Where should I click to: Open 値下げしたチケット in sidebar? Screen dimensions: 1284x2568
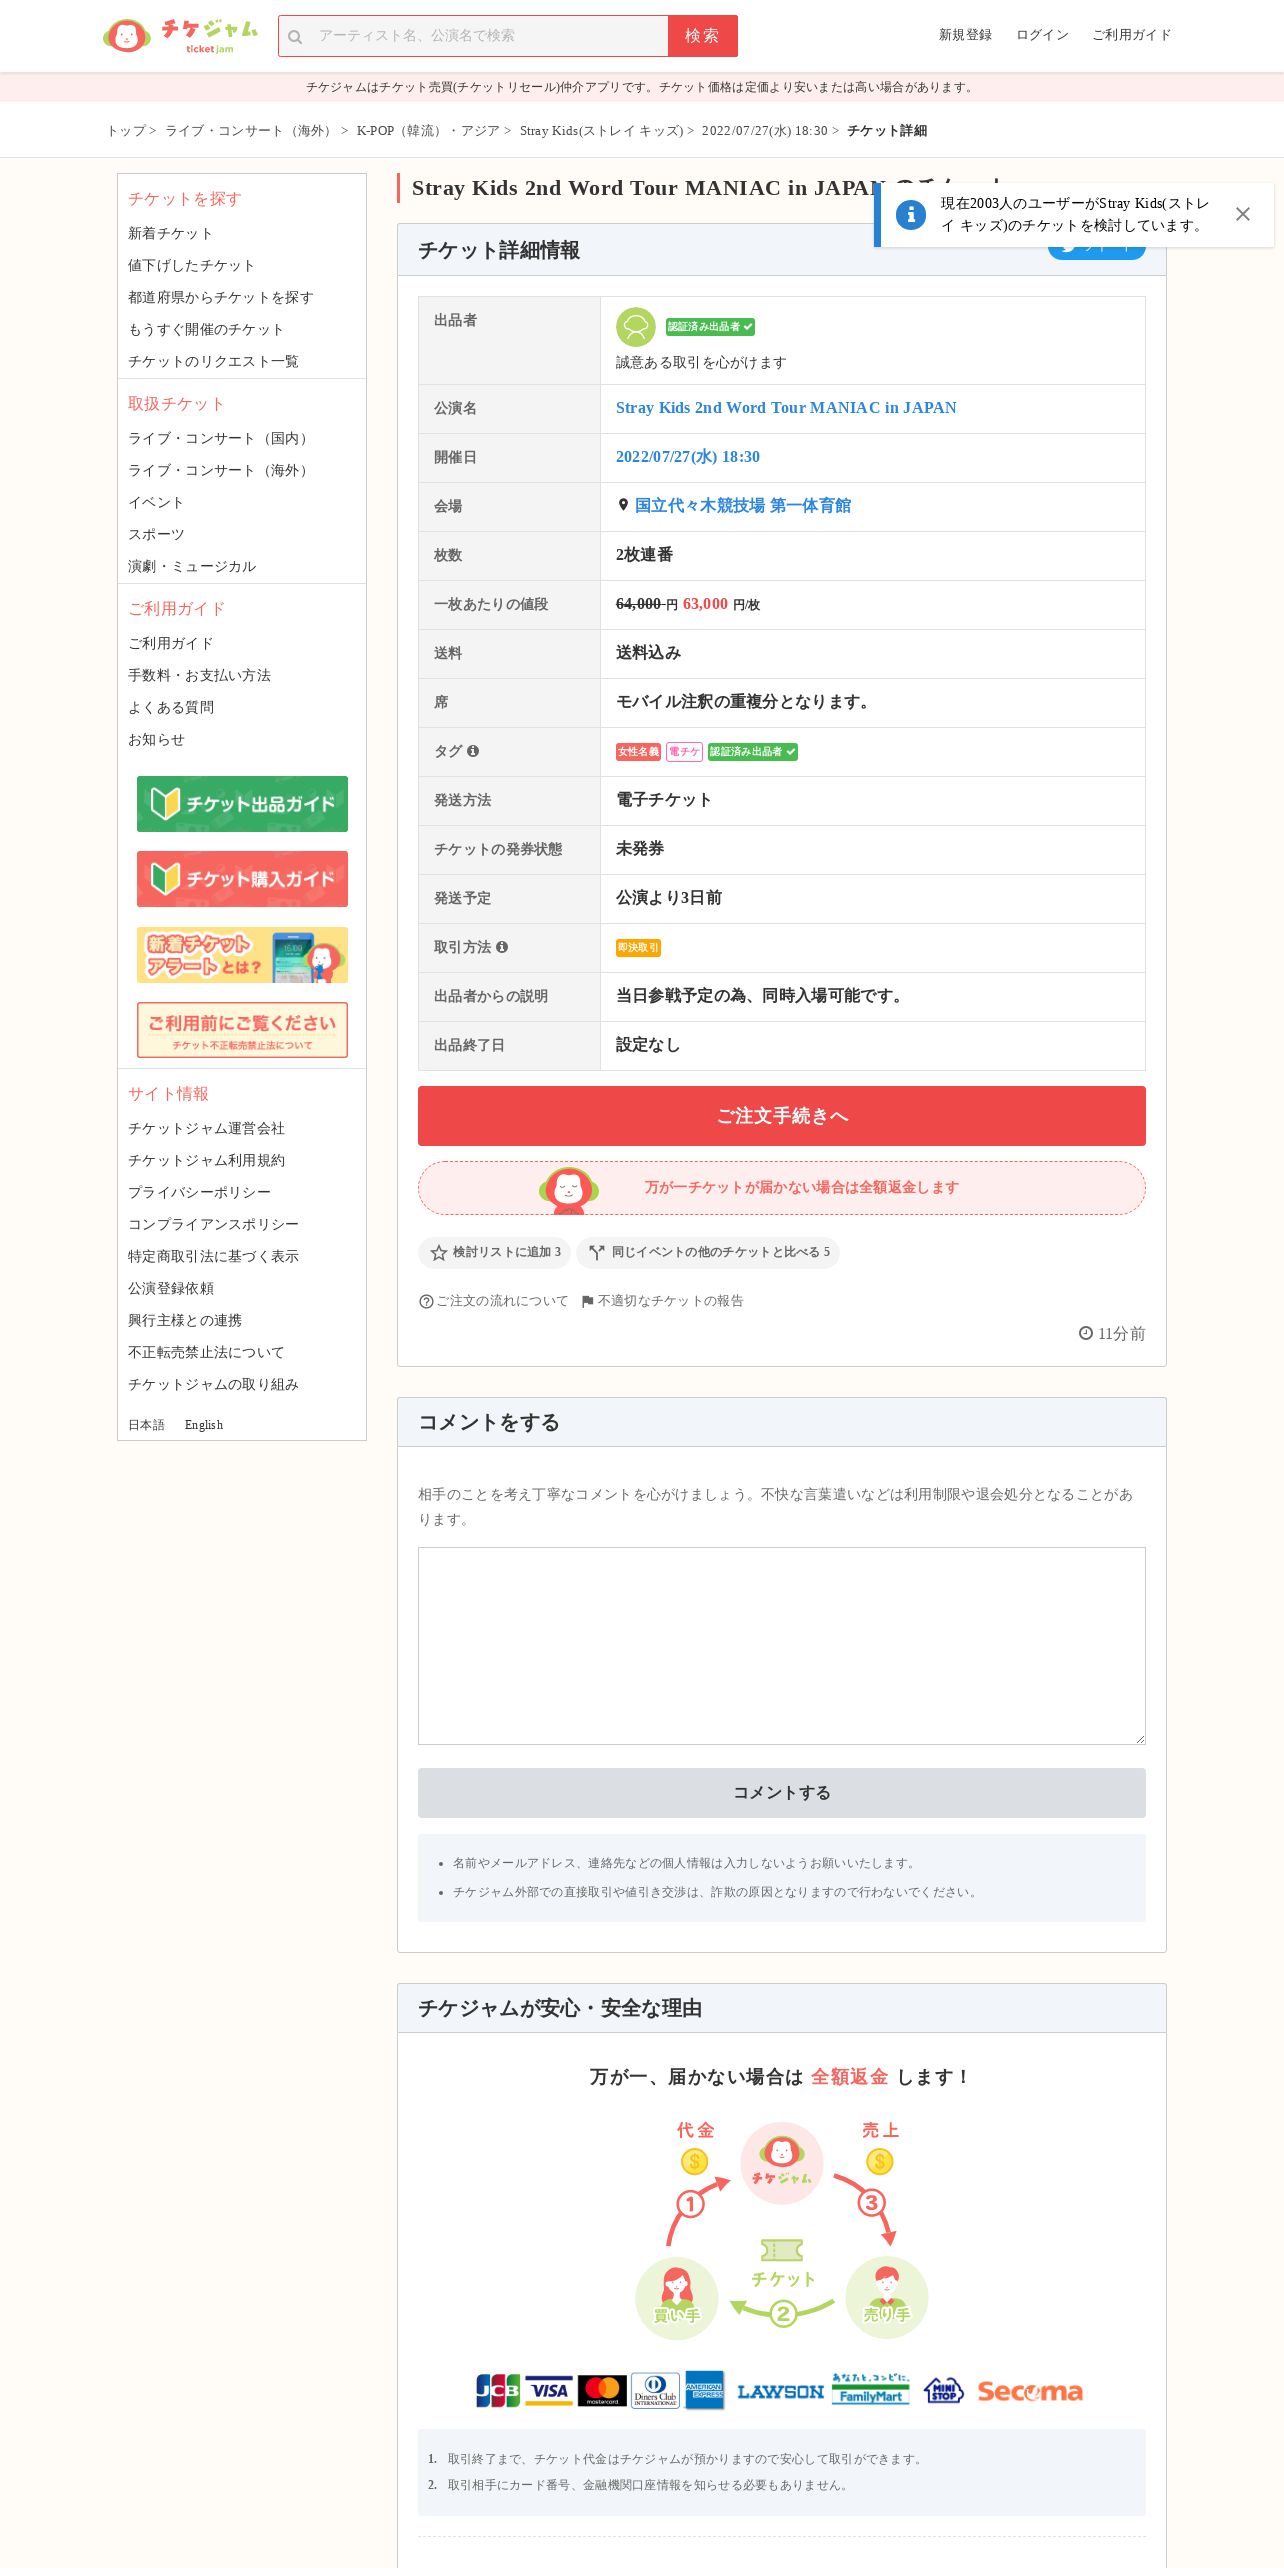tap(191, 265)
